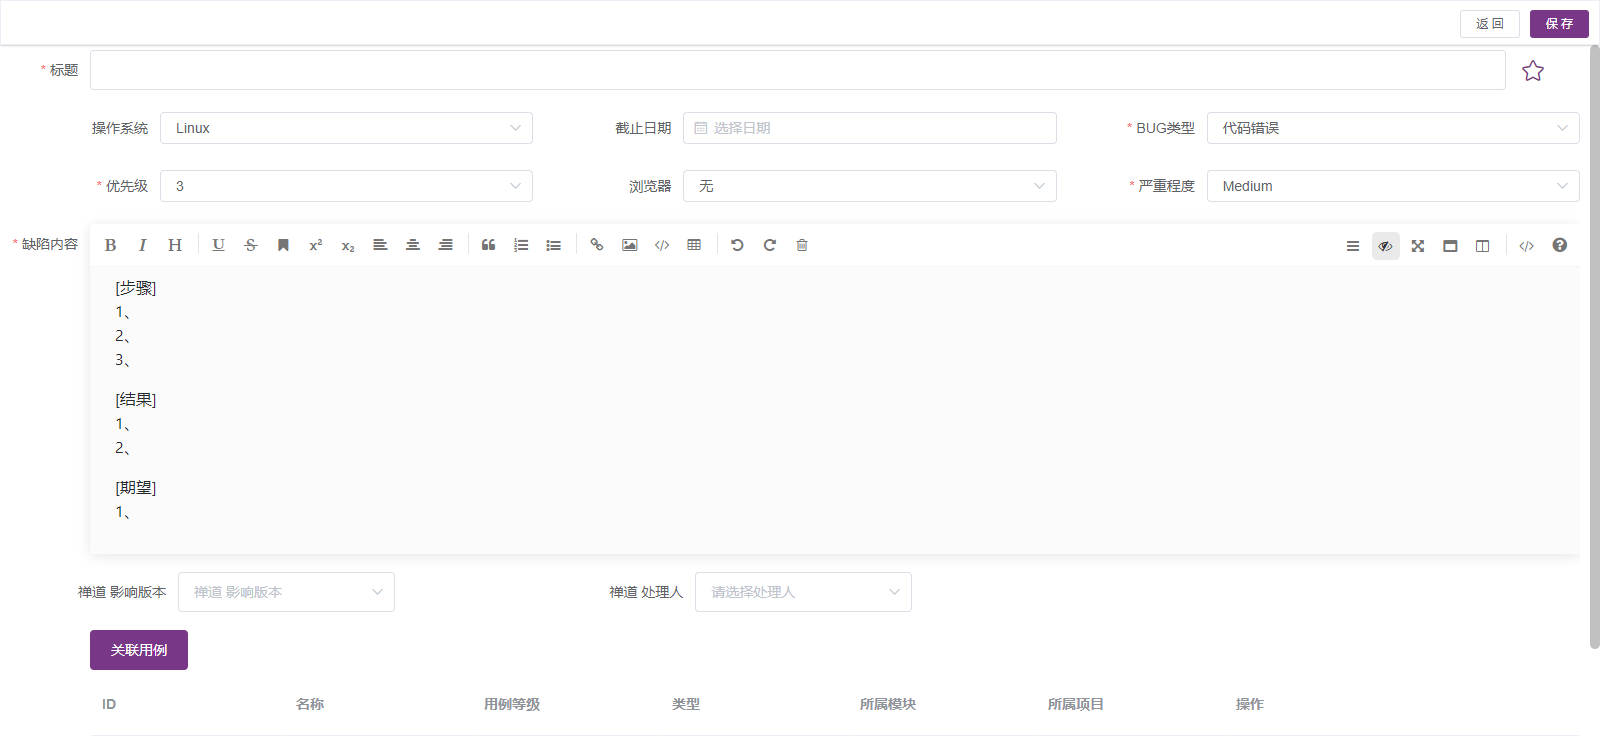Image resolution: width=1600 pixels, height=753 pixels.
Task: Click the 返回 button
Action: (x=1490, y=24)
